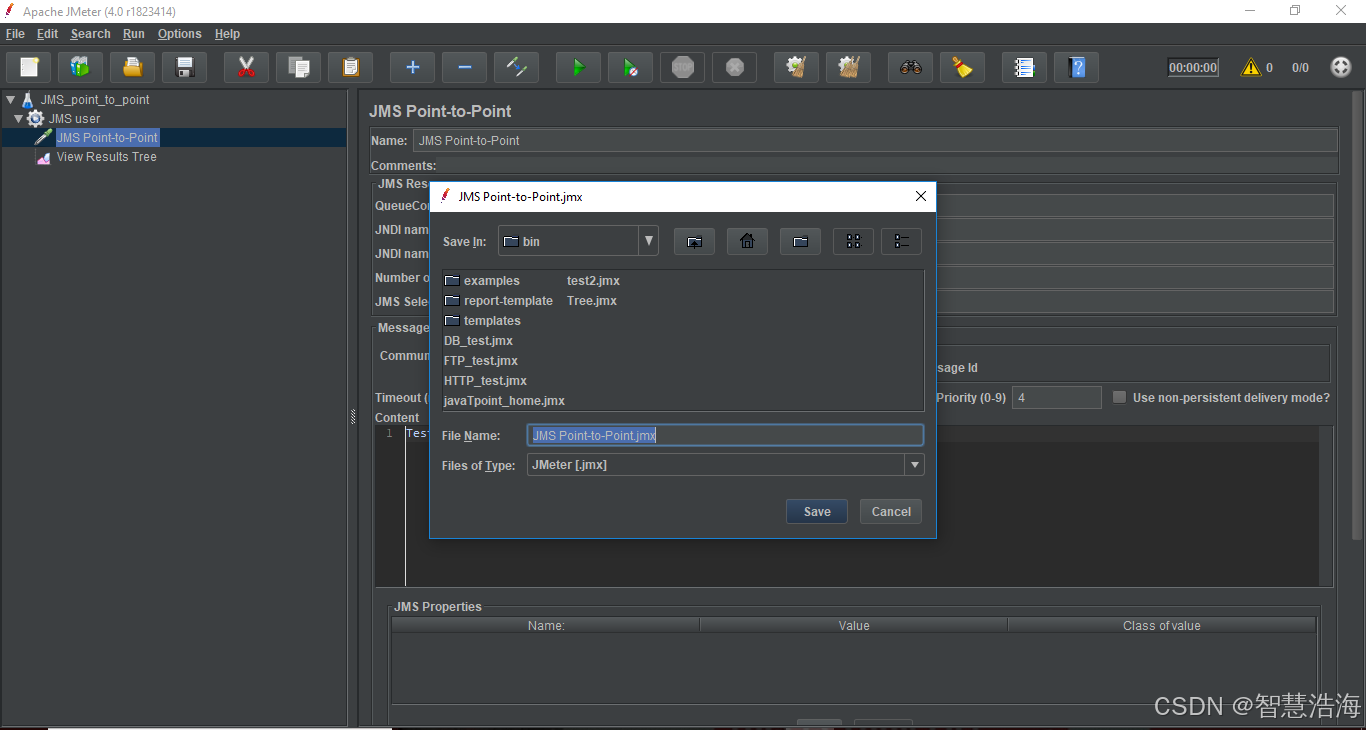Select HTTP_test.jmx in file list
The width and height of the screenshot is (1366, 730).
tap(485, 381)
